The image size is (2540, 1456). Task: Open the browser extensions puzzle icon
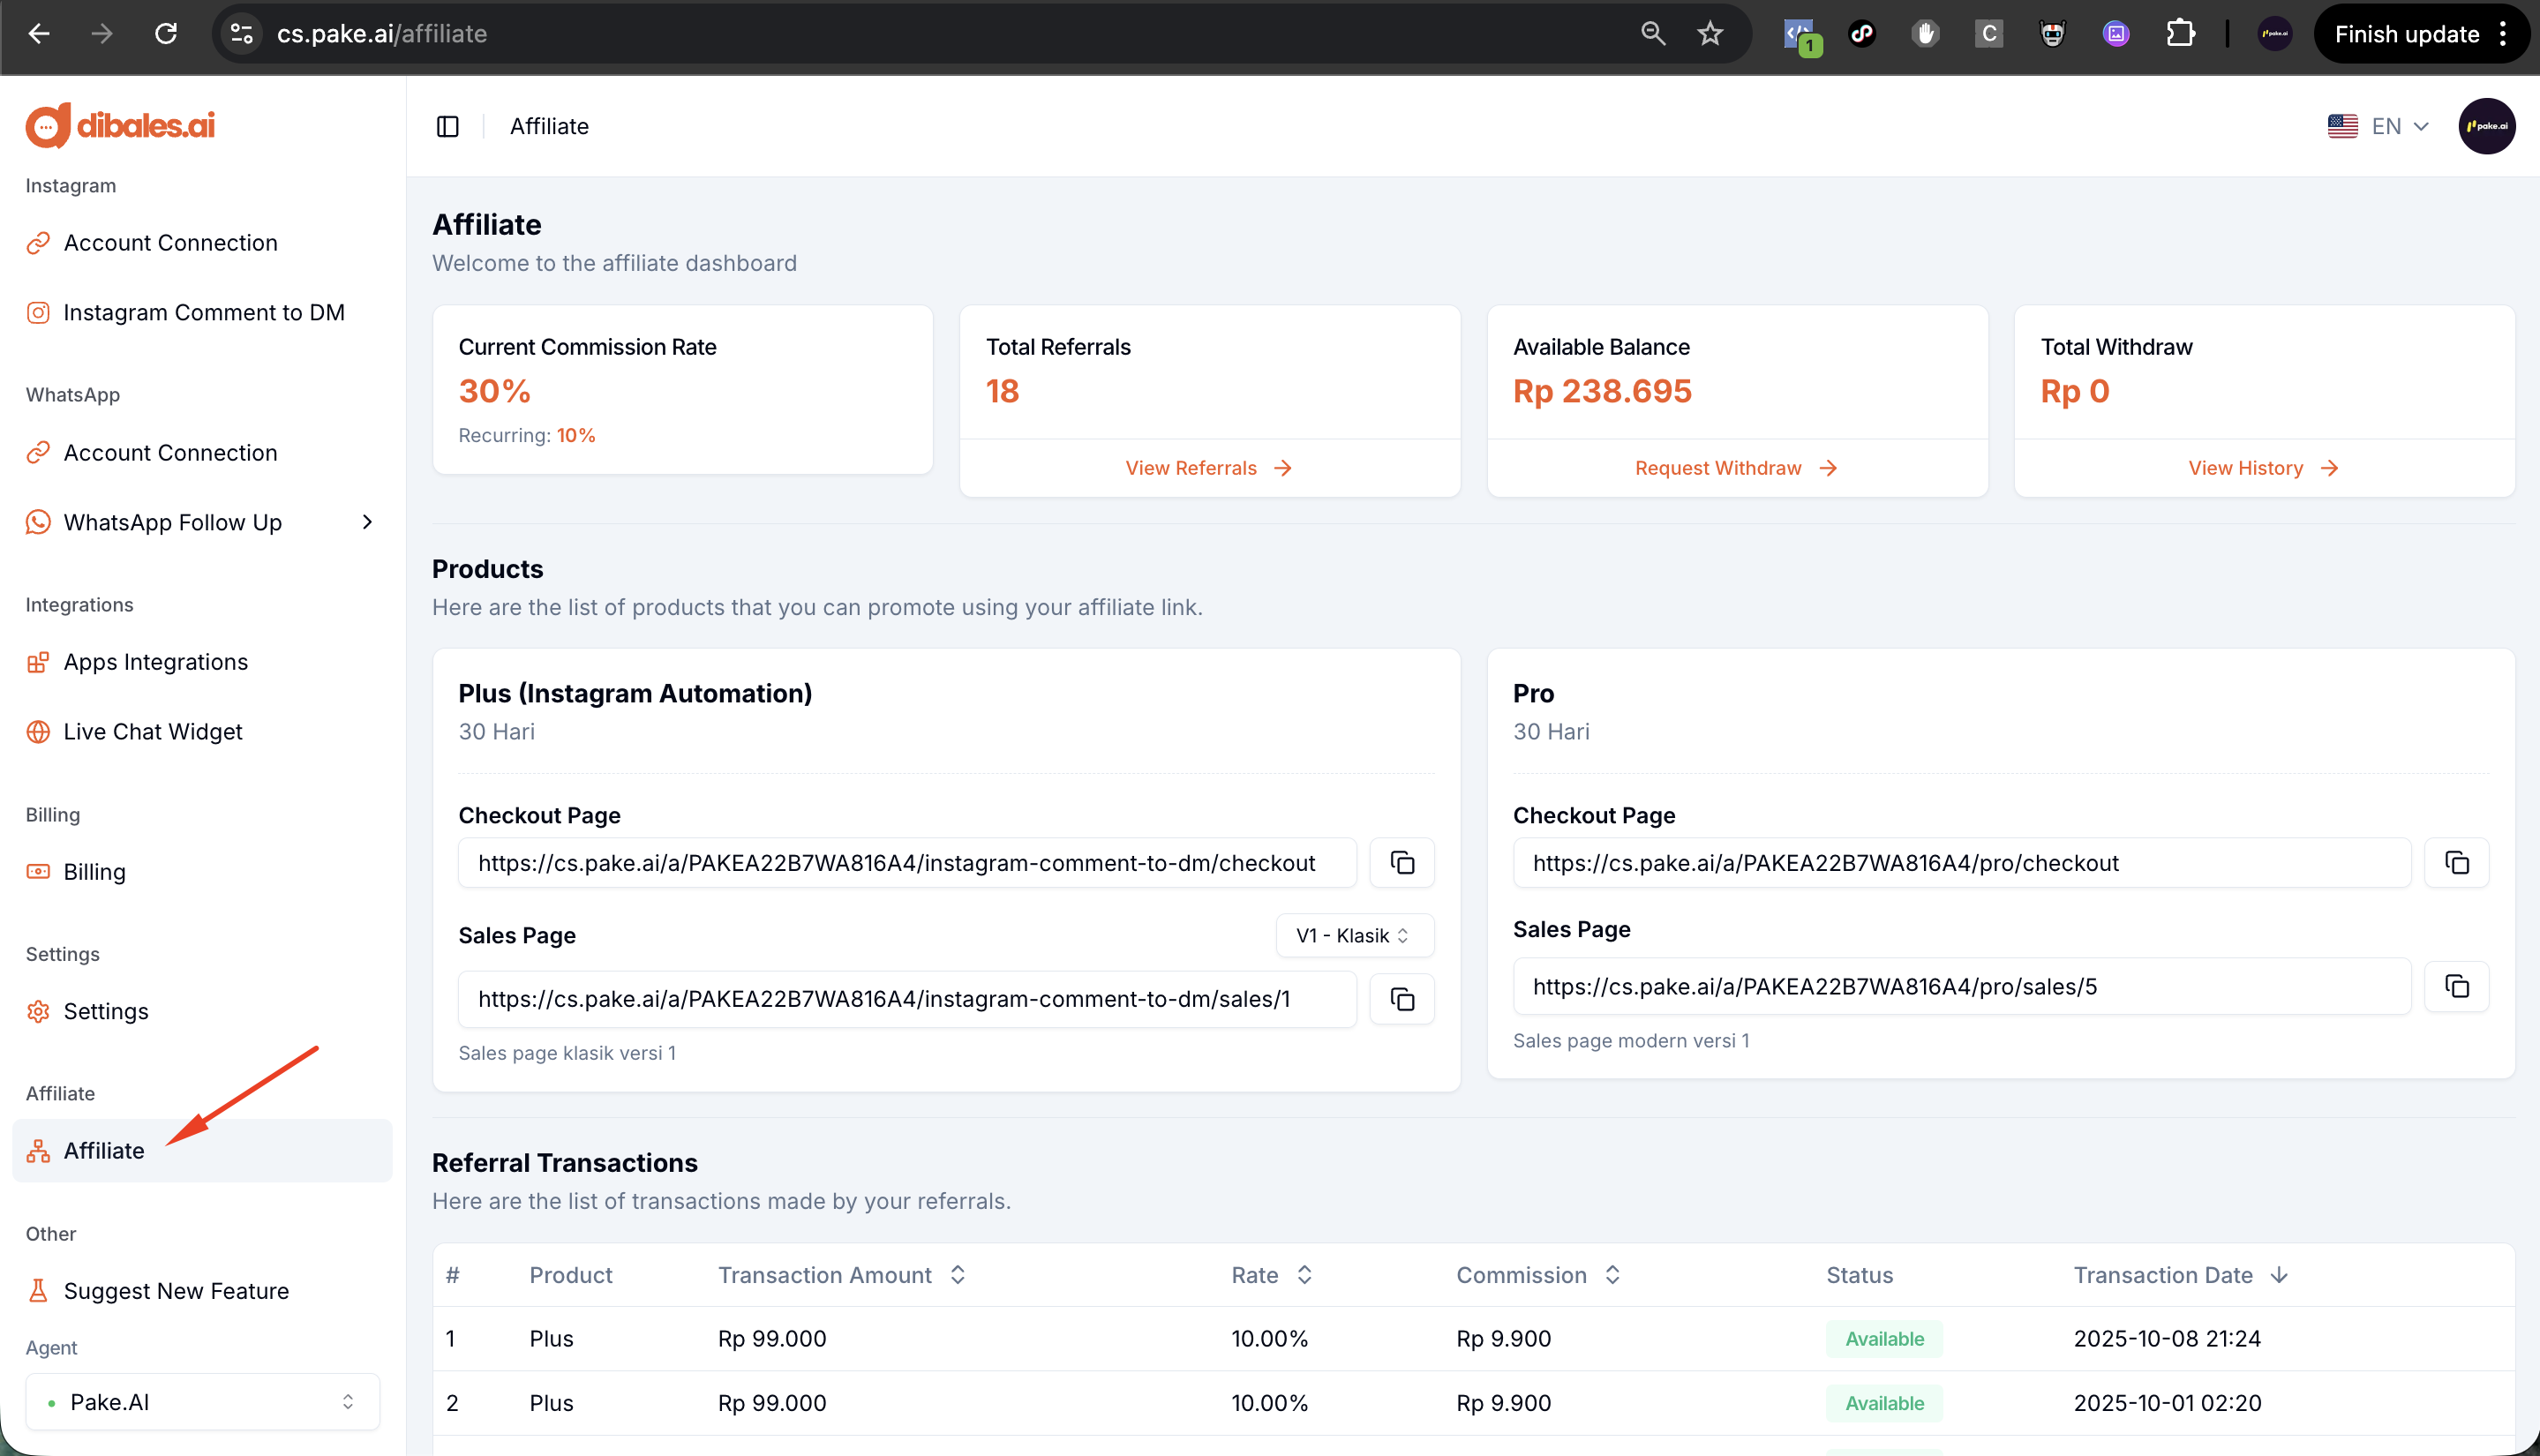click(x=2179, y=34)
